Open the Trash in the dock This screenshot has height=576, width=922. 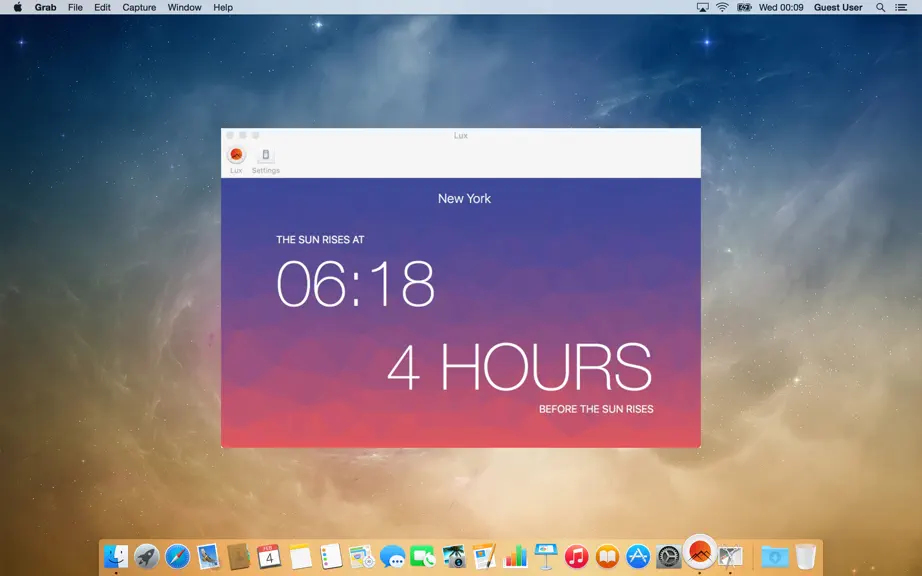coord(805,555)
